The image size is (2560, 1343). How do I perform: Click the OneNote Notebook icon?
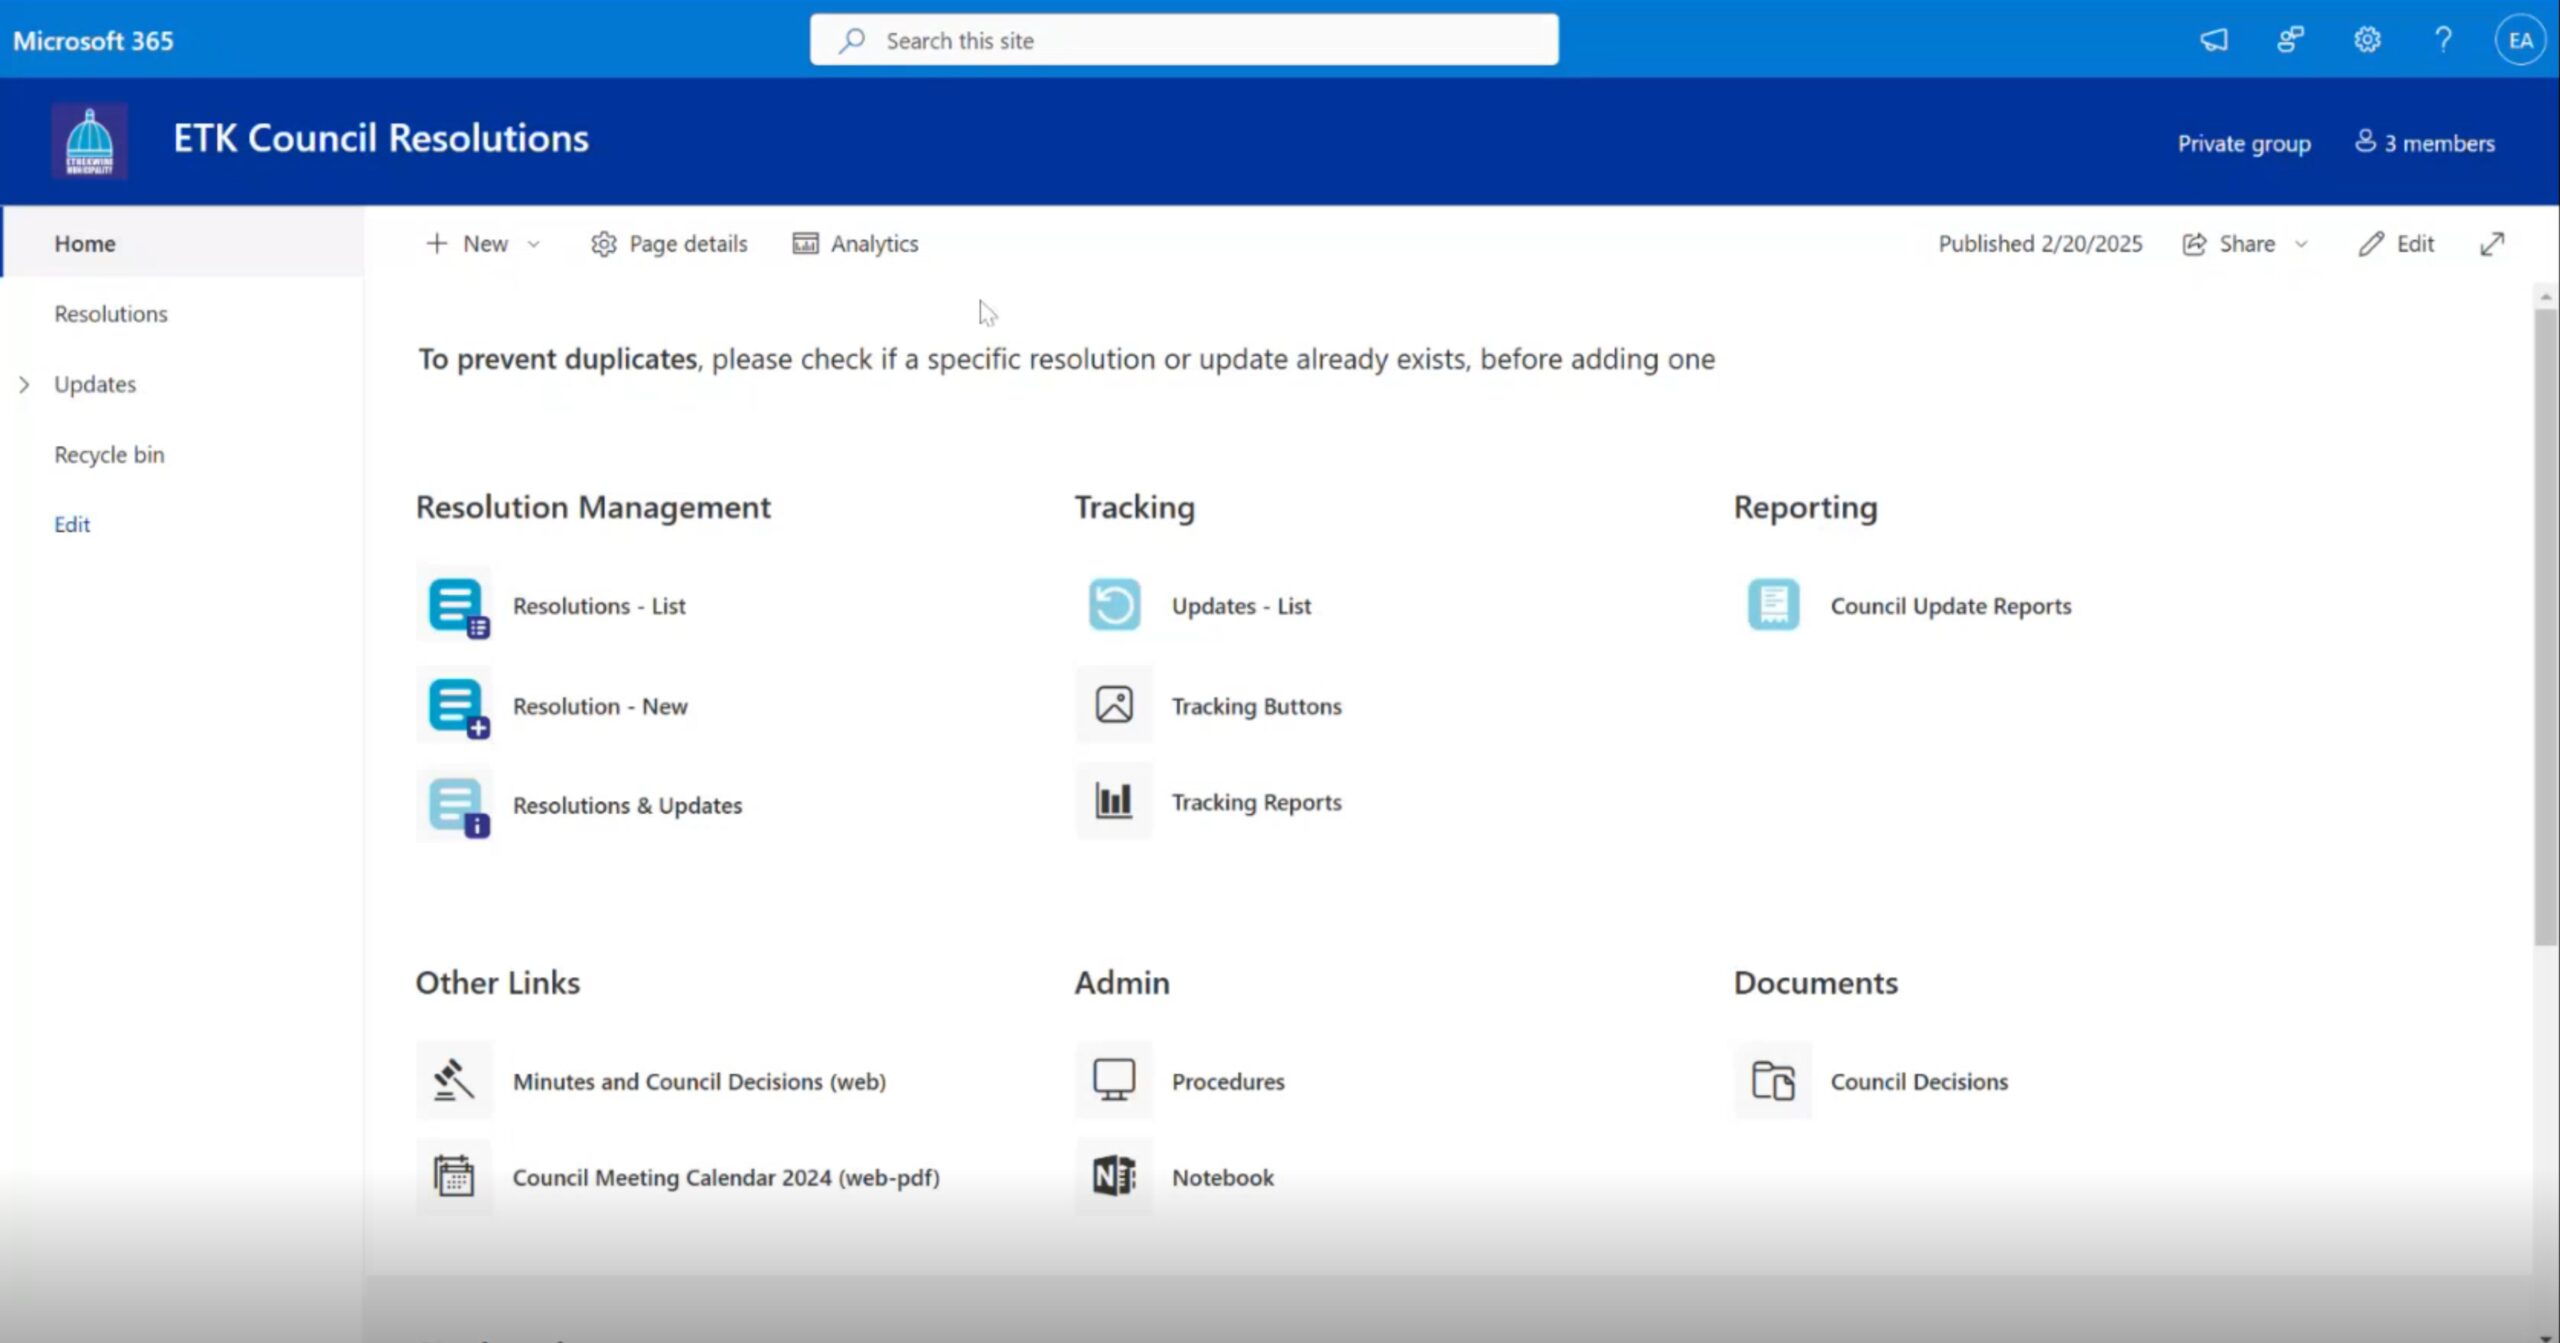1114,1177
